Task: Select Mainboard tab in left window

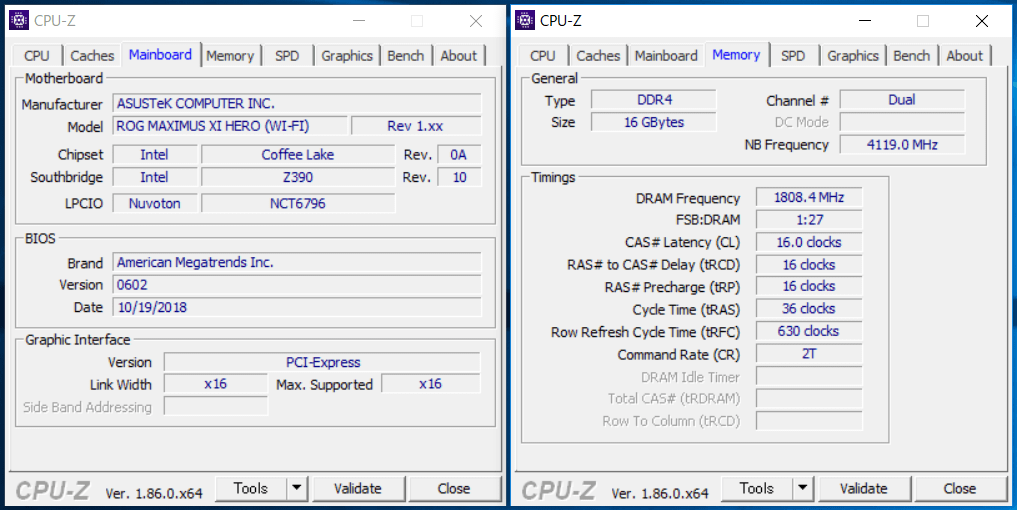Action: coord(160,55)
